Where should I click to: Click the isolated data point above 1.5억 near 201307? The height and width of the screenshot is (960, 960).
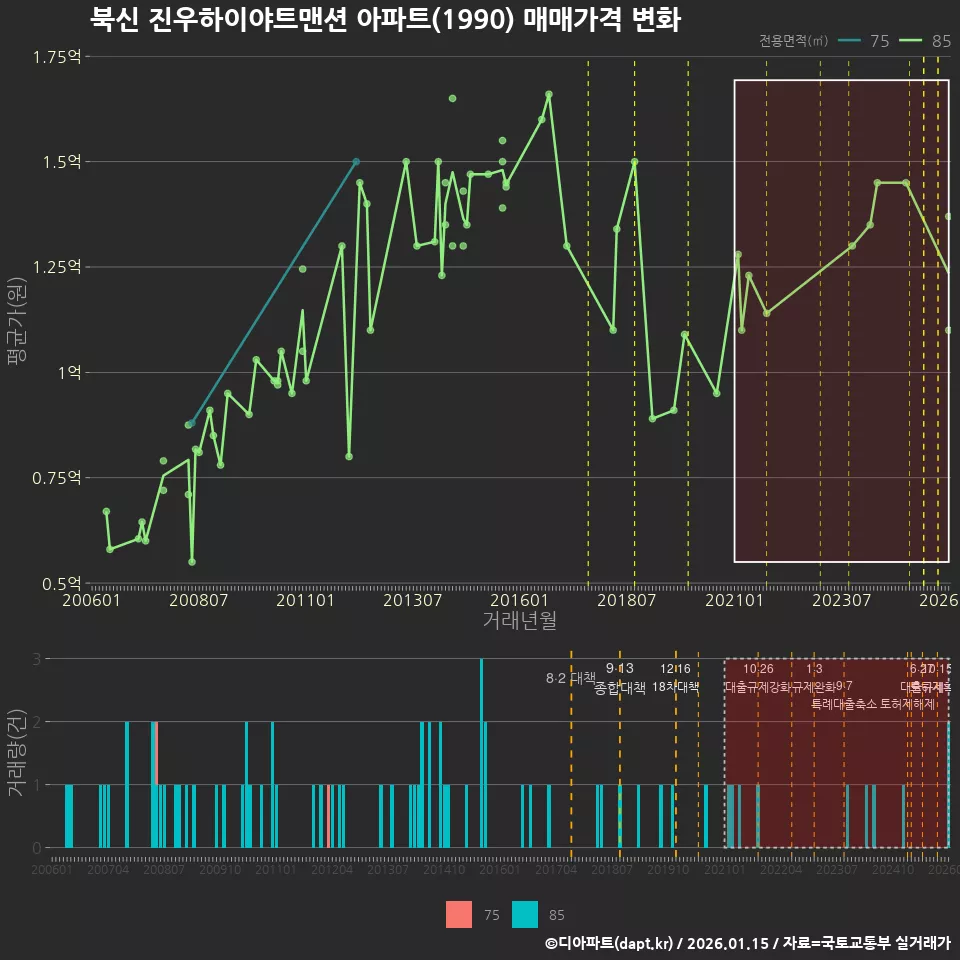(x=452, y=99)
